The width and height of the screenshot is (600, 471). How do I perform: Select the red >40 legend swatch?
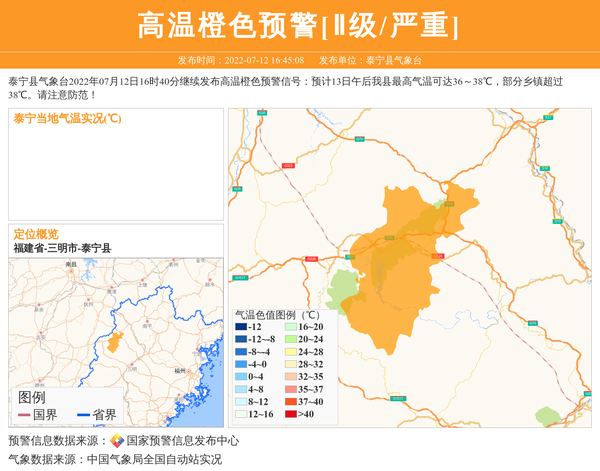[x=290, y=413]
